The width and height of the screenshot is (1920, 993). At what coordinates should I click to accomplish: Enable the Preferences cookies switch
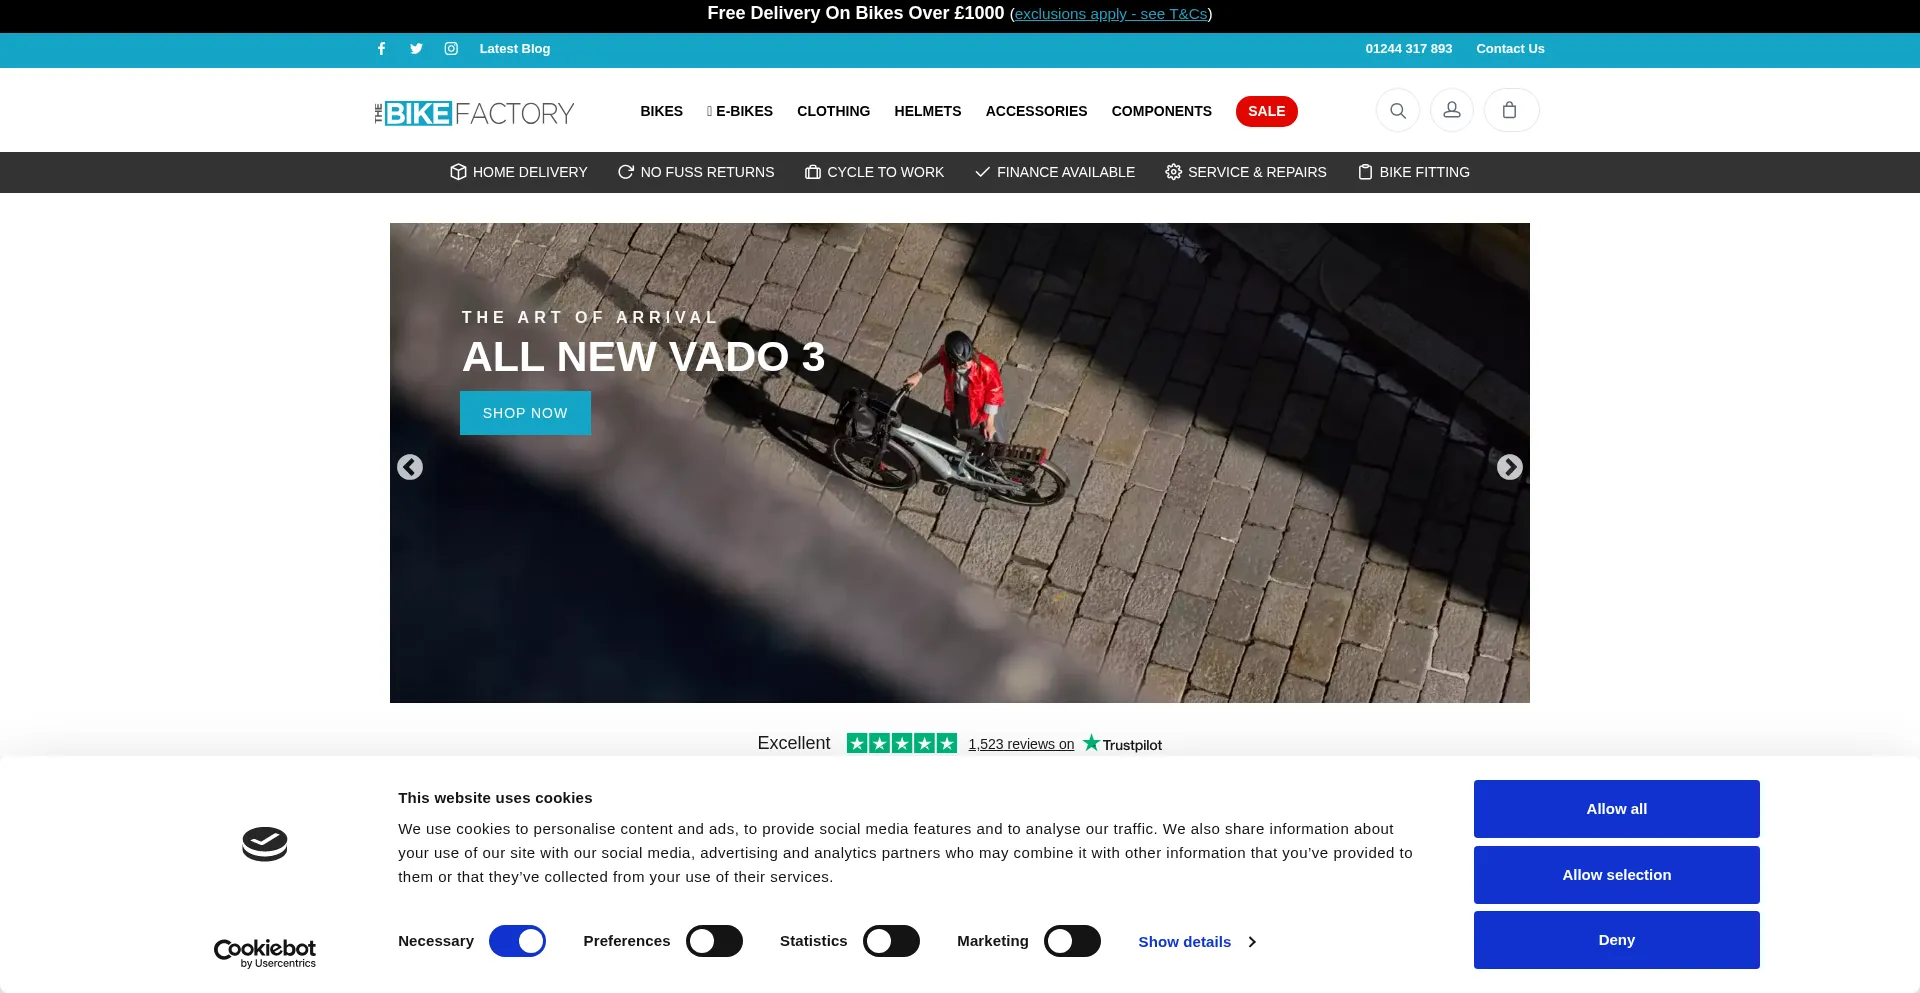(x=714, y=941)
